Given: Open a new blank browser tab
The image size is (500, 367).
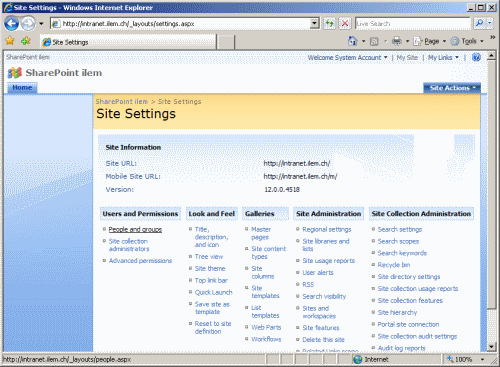Looking at the screenshot, I should (x=226, y=43).
